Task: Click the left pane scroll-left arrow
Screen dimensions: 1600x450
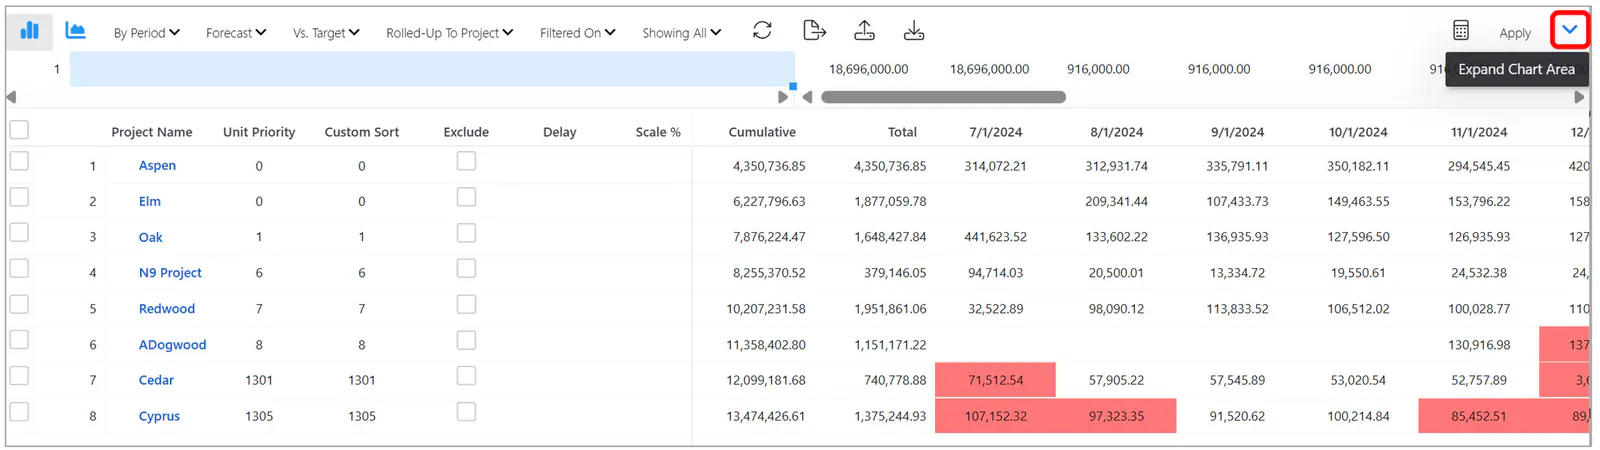Action: pyautogui.click(x=11, y=97)
